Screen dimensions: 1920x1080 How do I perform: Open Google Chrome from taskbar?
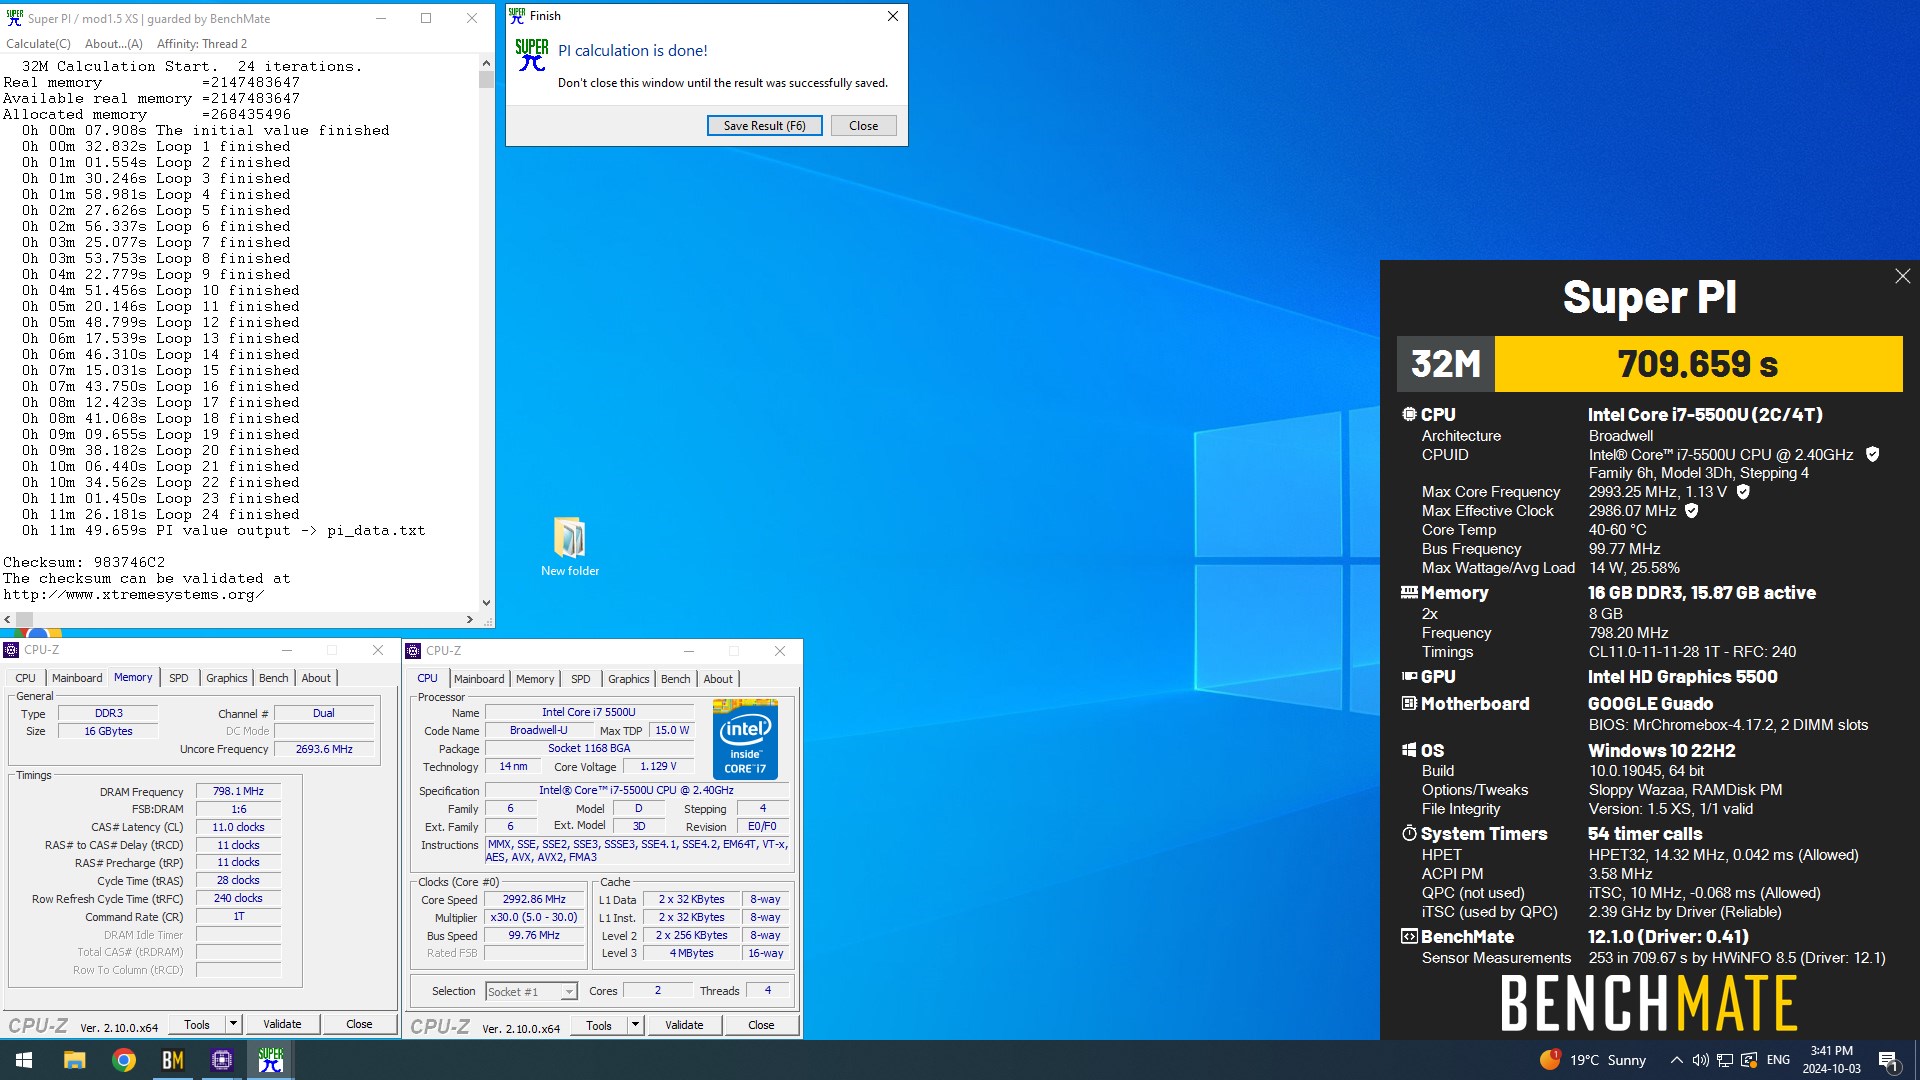(x=124, y=1060)
